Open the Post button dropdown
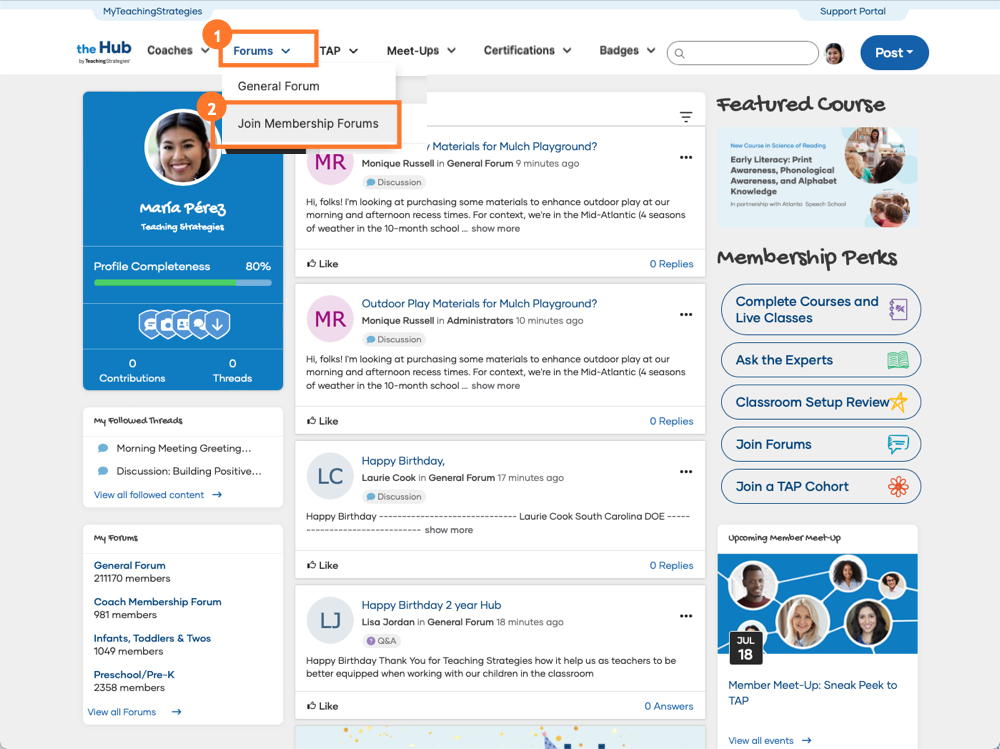Screen dimensions: 1000x749 coord(894,53)
